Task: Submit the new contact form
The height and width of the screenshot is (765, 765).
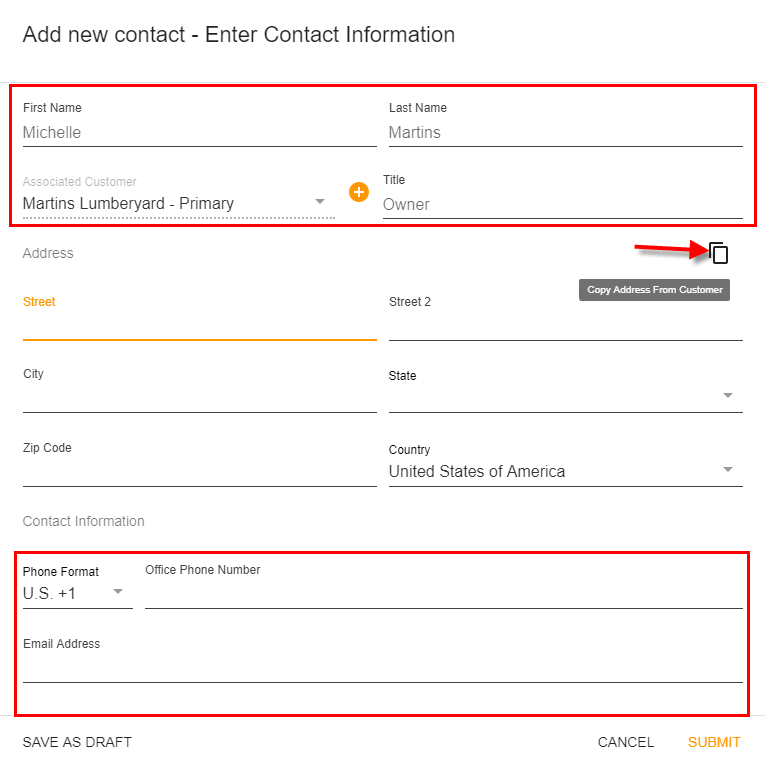Action: point(714,742)
